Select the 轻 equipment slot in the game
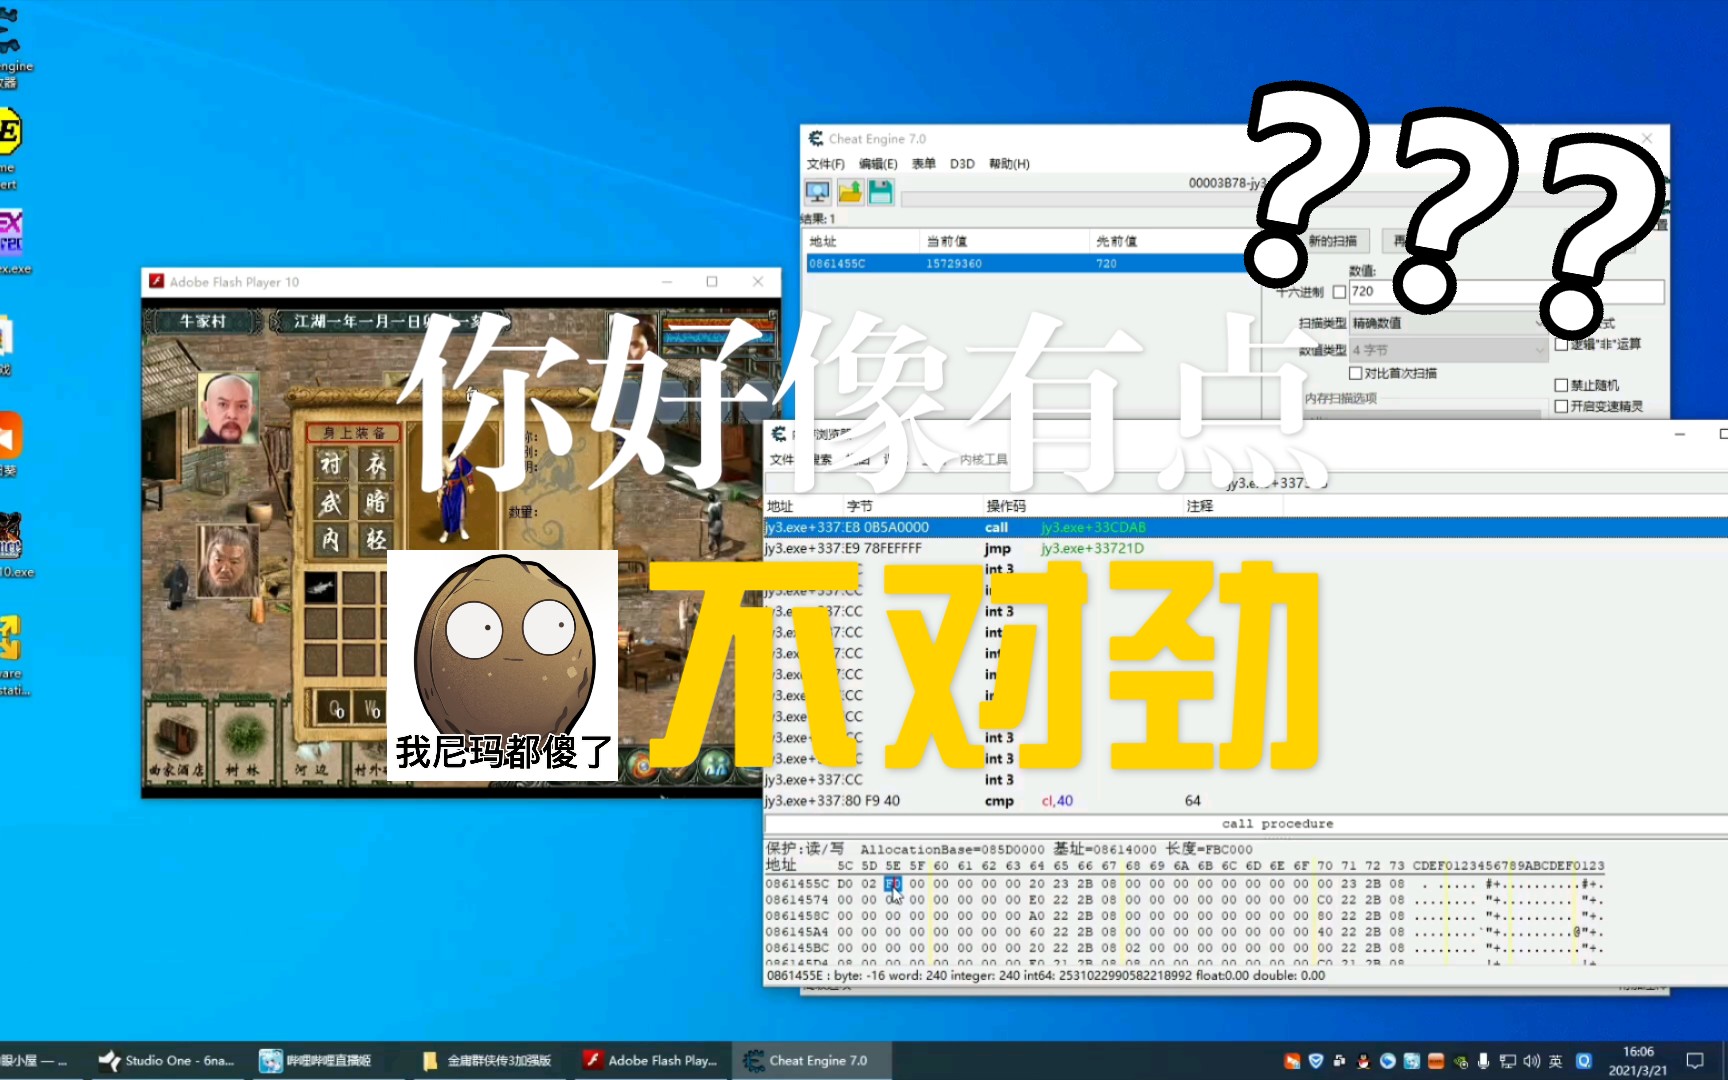Image resolution: width=1728 pixels, height=1080 pixels. [376, 540]
